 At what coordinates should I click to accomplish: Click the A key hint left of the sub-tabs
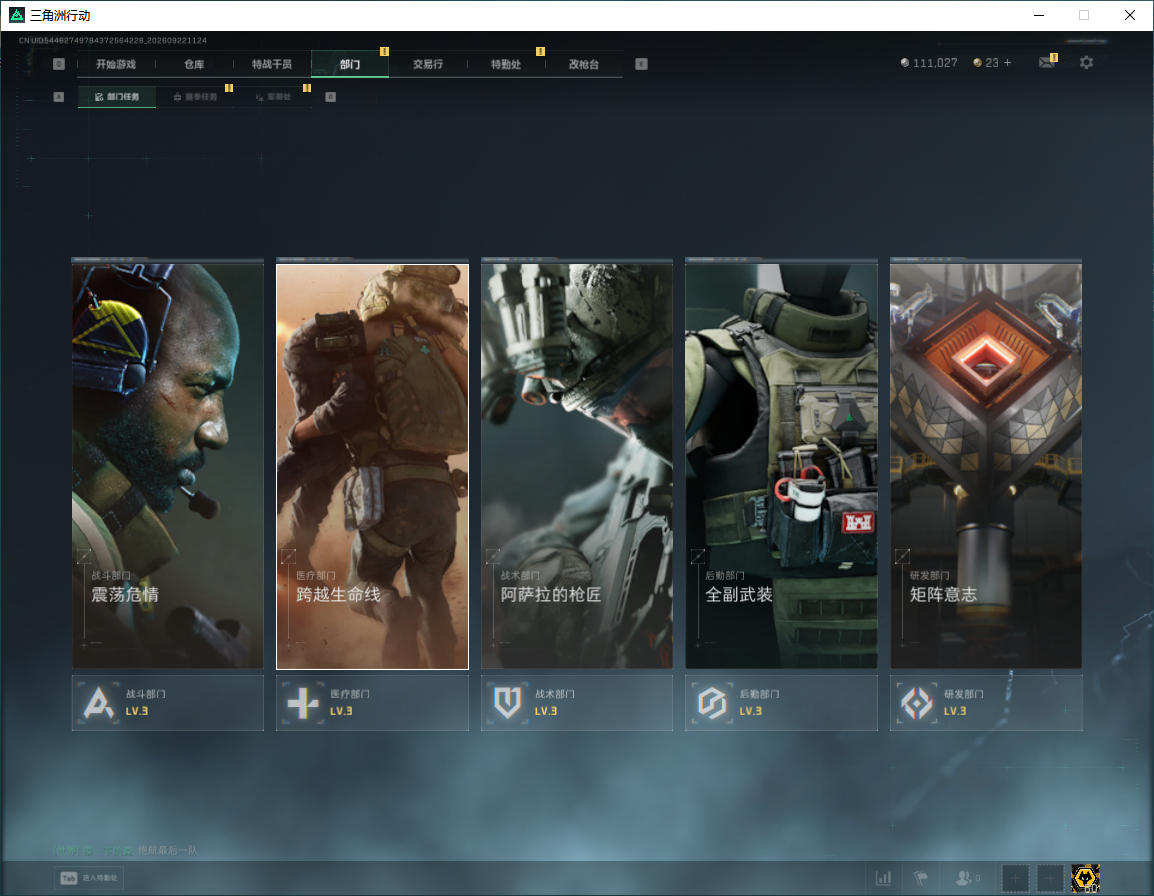coord(59,96)
